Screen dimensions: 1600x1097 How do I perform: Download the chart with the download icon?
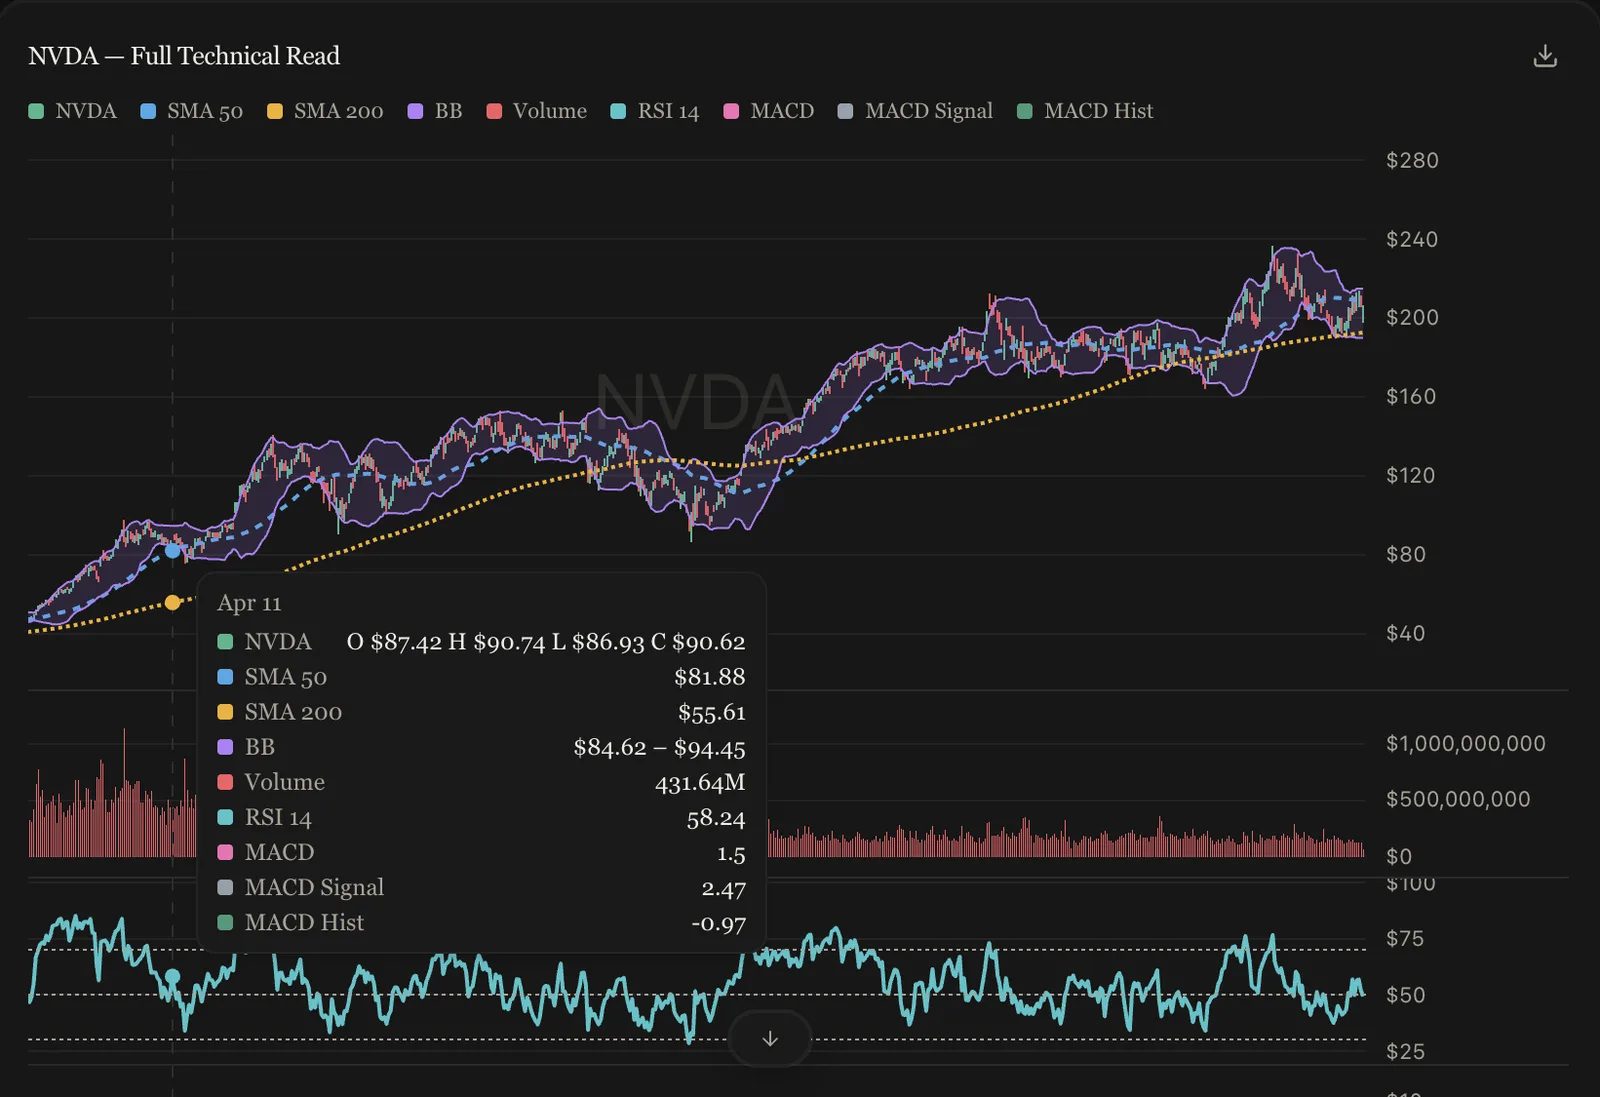point(1545,56)
